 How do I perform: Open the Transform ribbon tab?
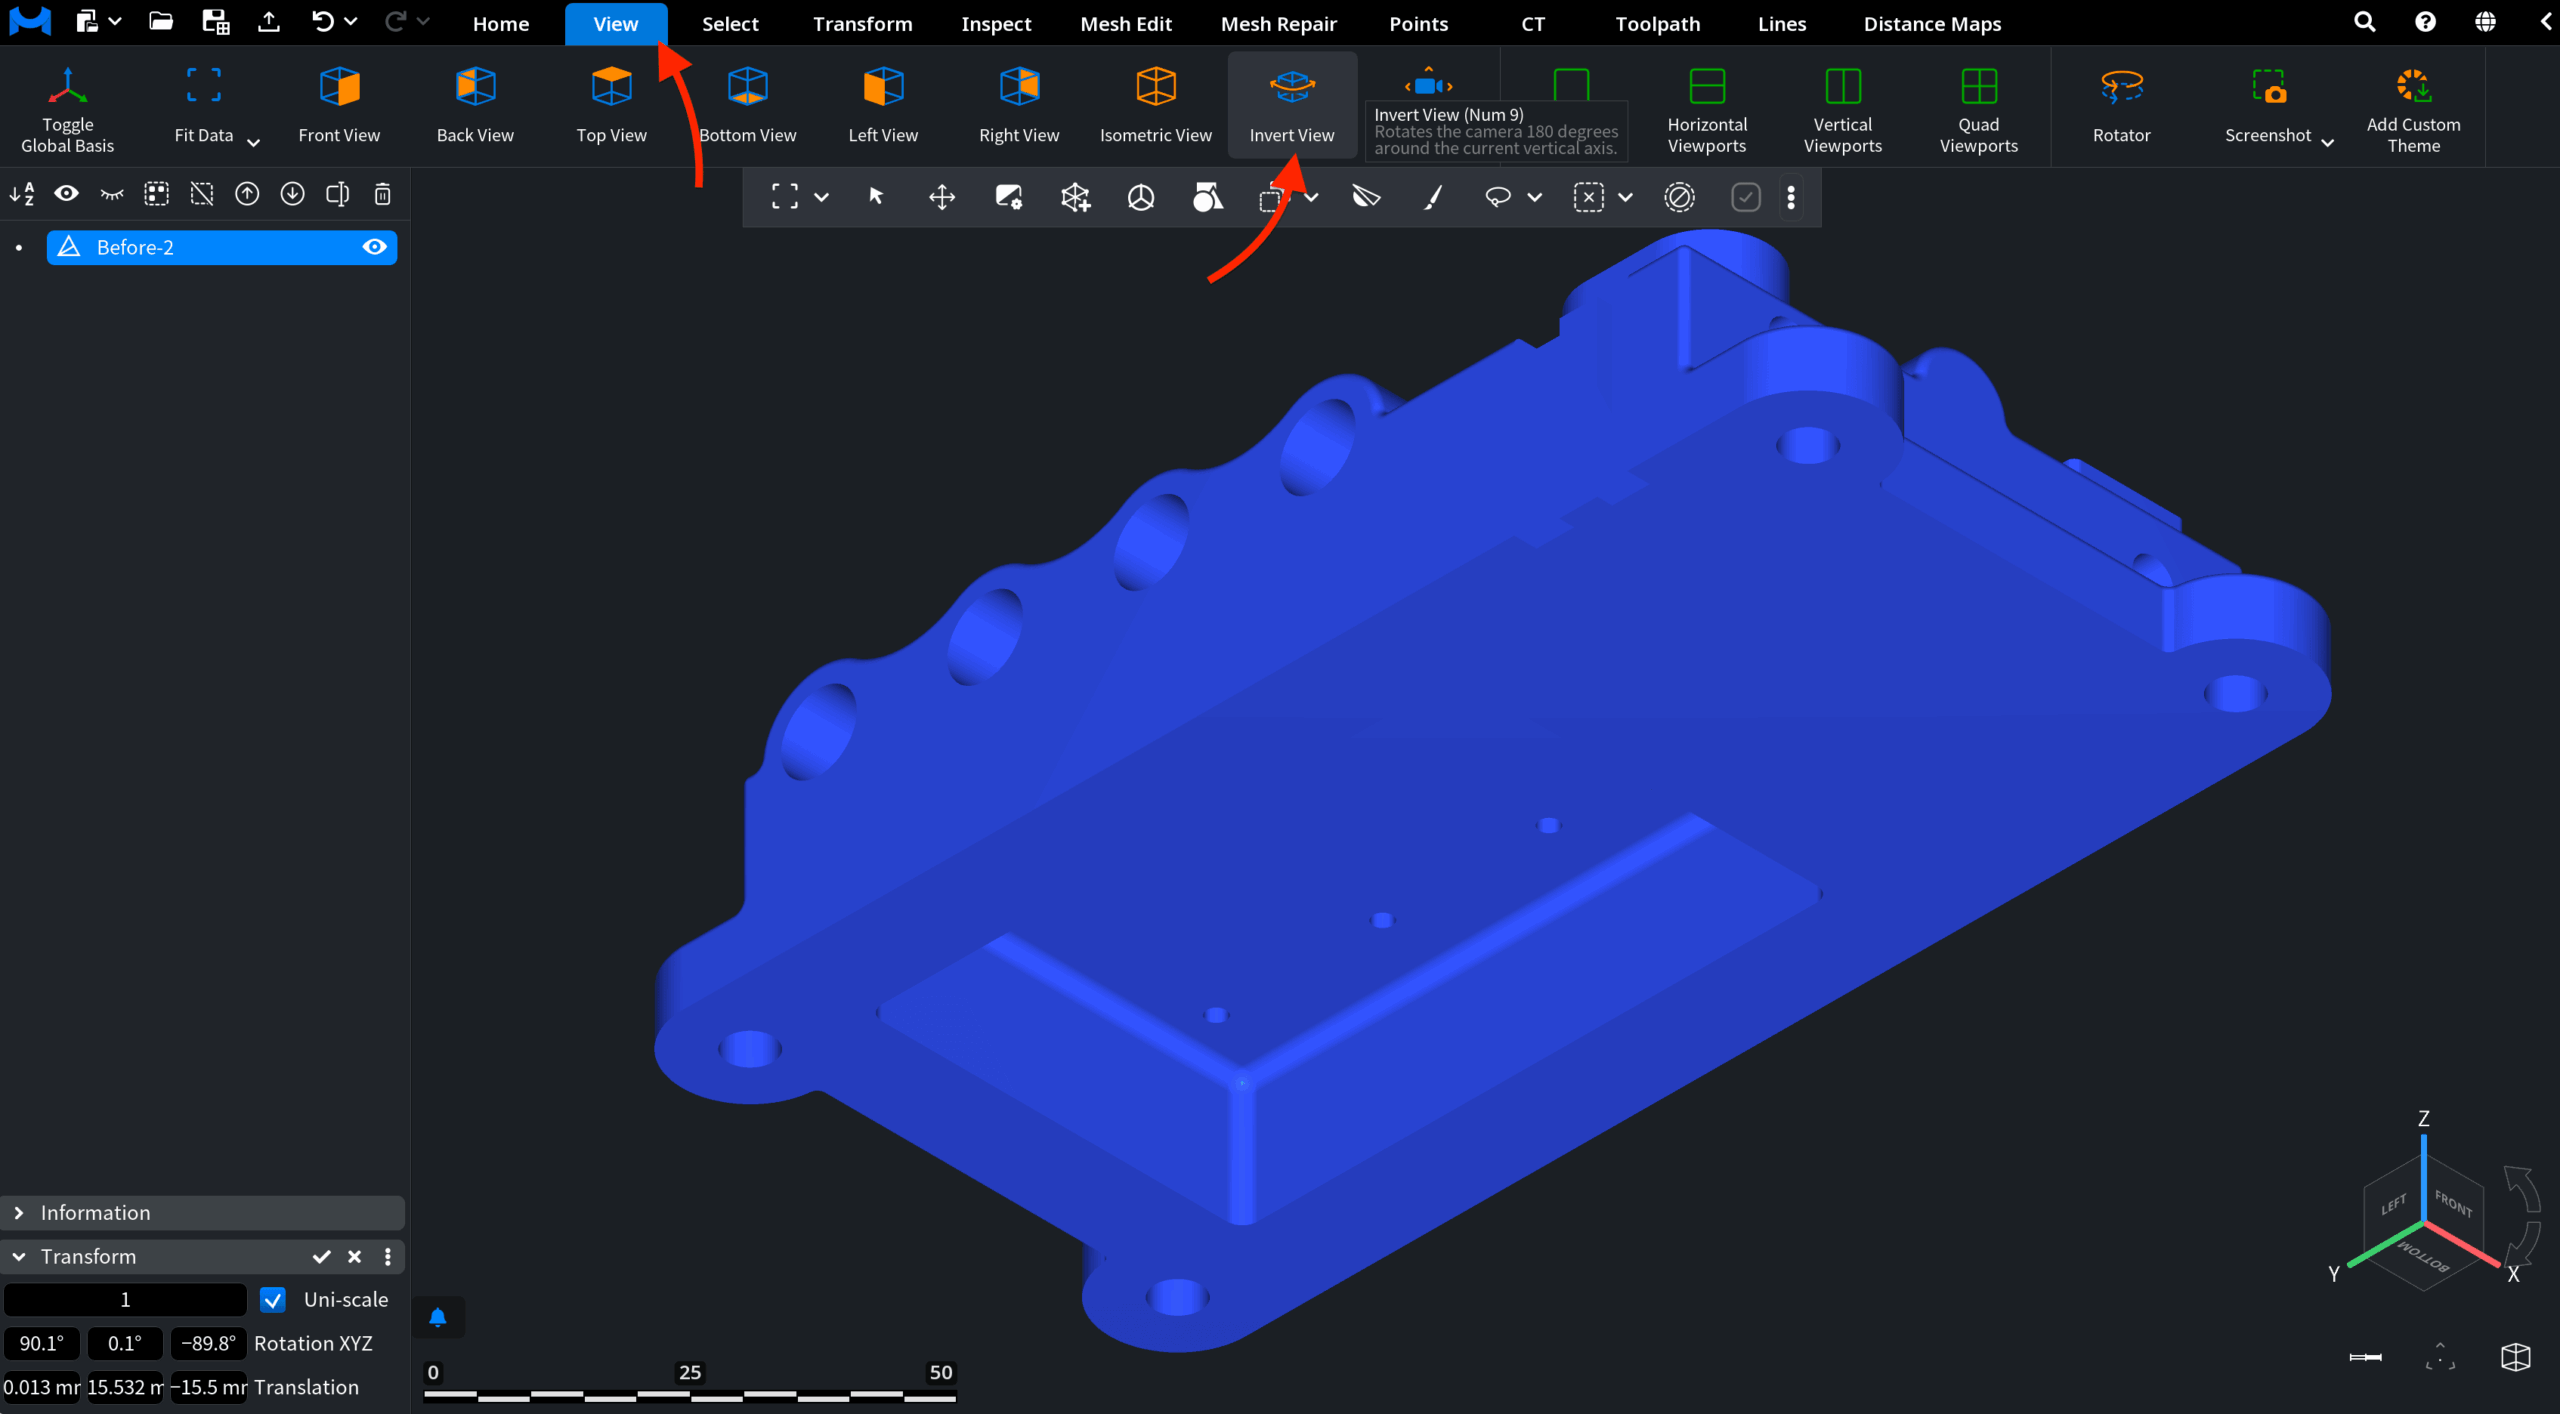862,23
